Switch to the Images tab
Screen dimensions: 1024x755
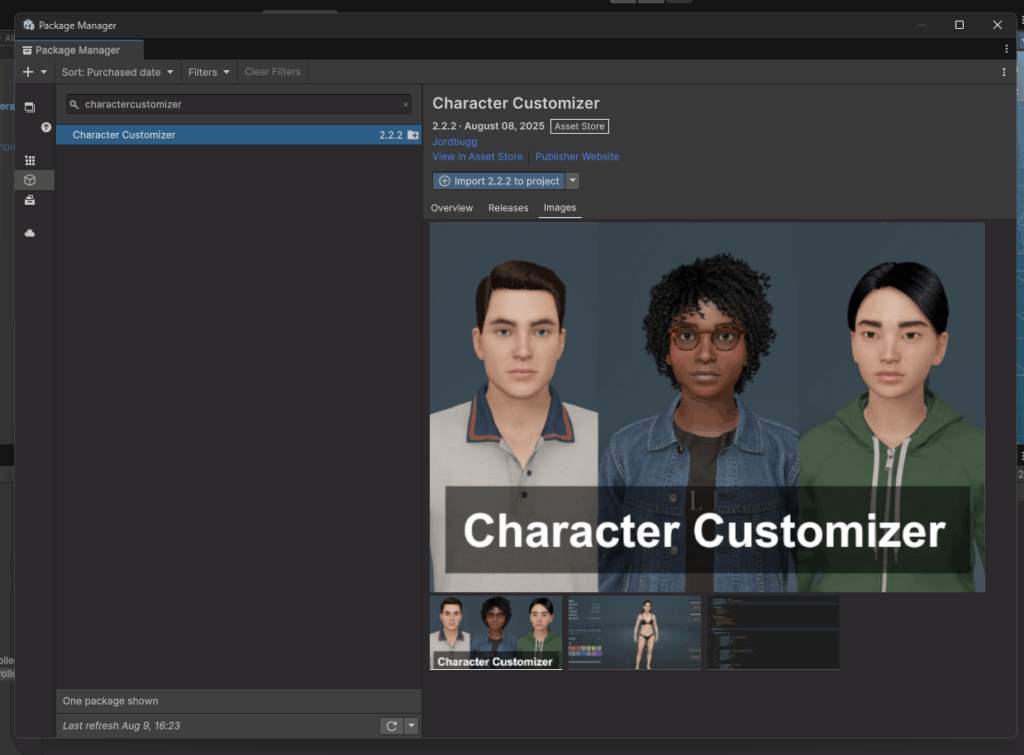click(x=560, y=208)
